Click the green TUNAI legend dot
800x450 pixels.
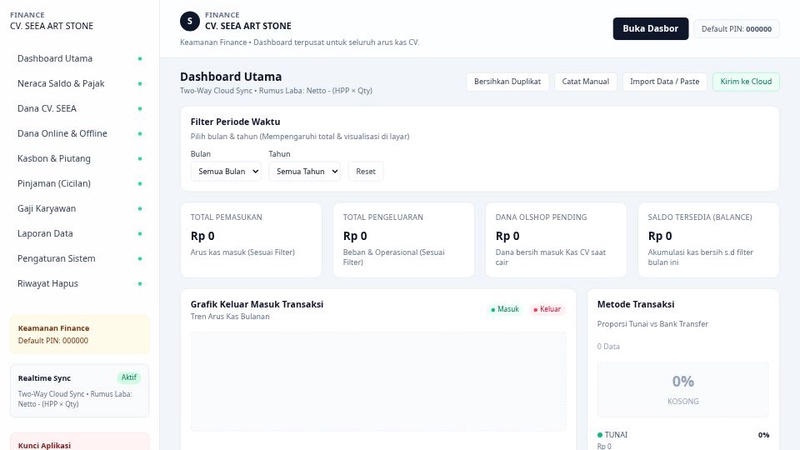point(600,435)
